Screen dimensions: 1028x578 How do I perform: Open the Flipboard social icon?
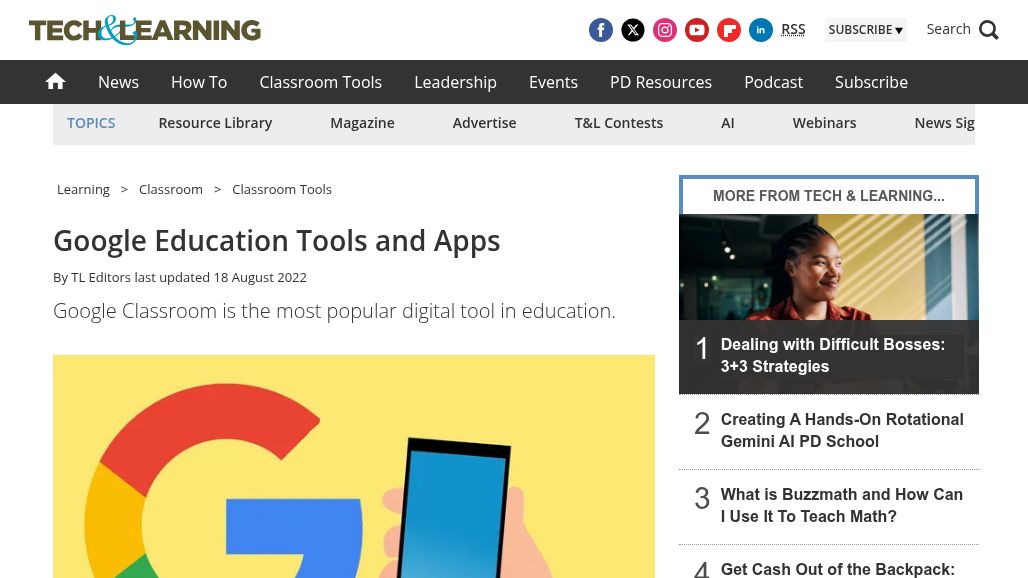click(729, 30)
